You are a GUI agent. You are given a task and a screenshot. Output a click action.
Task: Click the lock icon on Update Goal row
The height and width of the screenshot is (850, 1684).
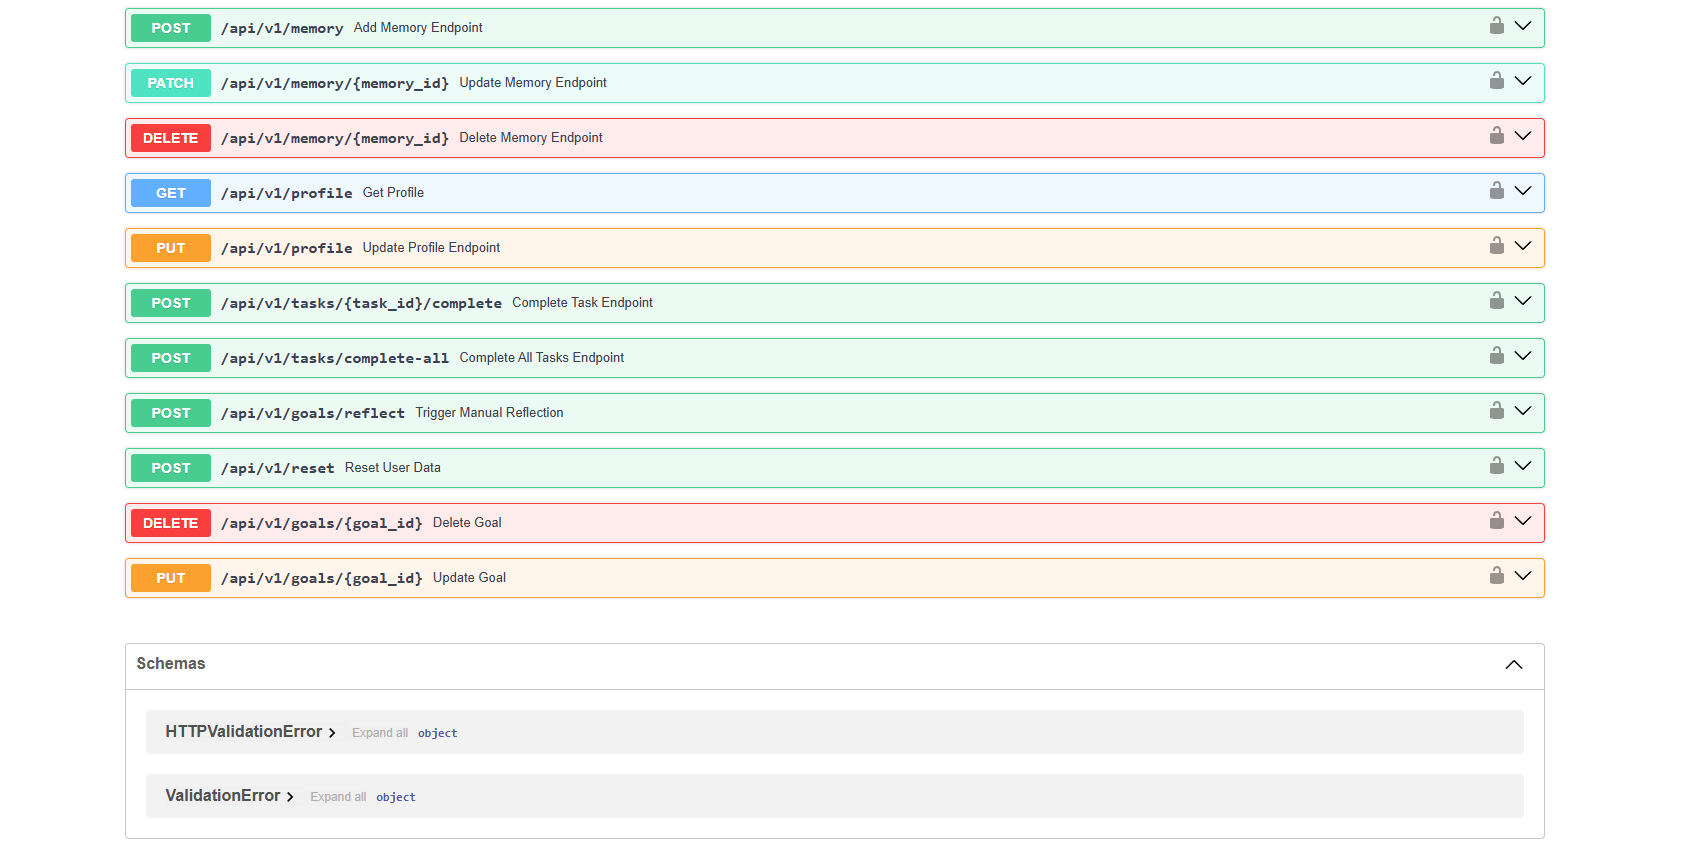pyautogui.click(x=1497, y=575)
